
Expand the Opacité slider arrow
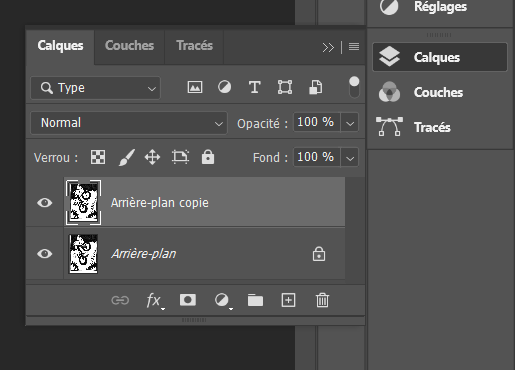[x=350, y=123]
